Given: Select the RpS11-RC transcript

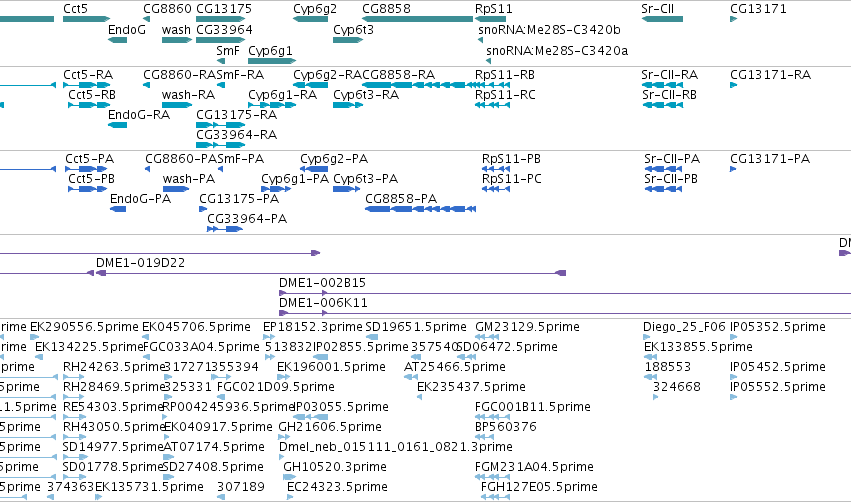Looking at the screenshot, I should (492, 105).
